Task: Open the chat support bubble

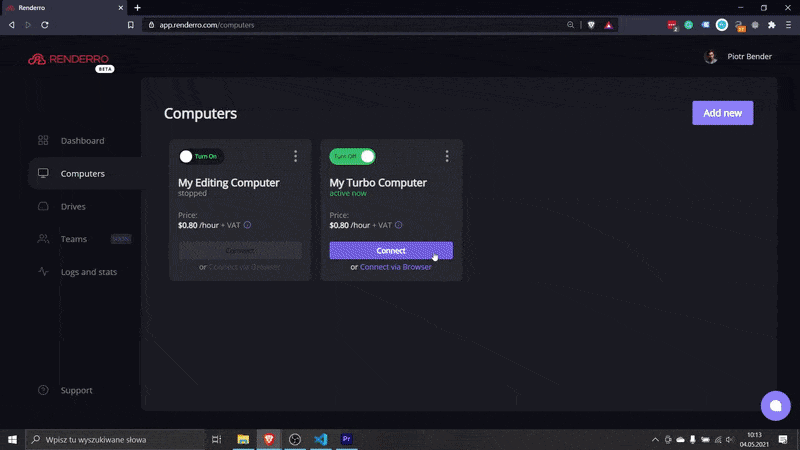Action: pos(776,406)
